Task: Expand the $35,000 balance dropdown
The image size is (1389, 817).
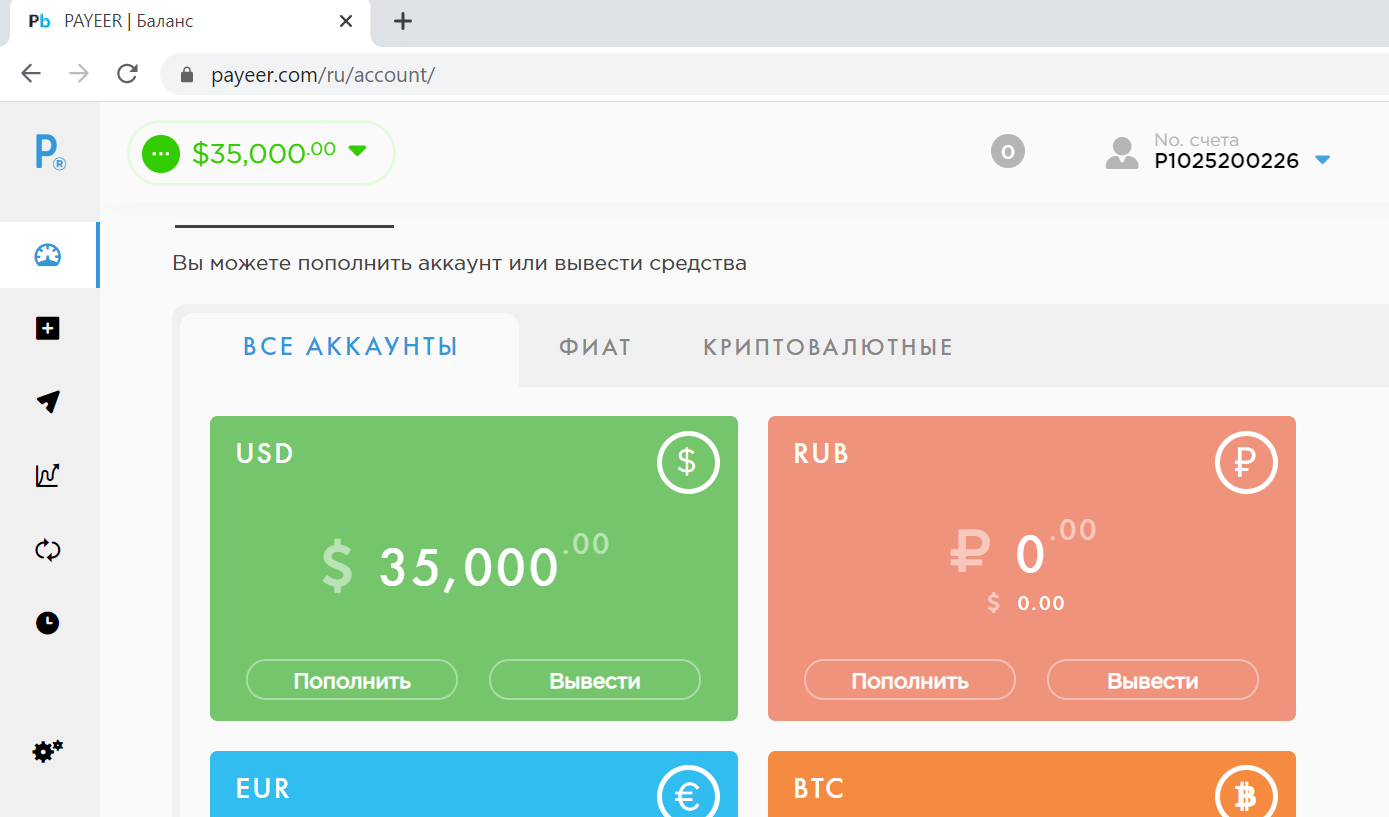Action: [x=357, y=151]
